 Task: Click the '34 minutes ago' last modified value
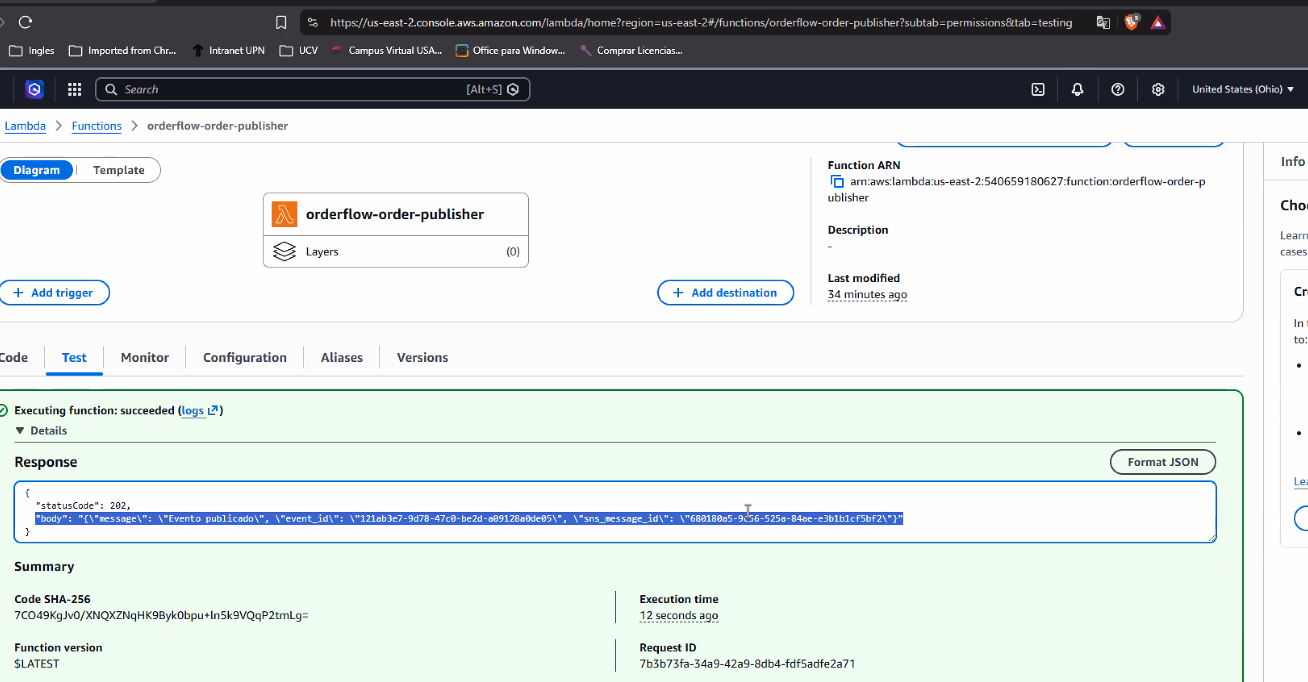tap(867, 294)
